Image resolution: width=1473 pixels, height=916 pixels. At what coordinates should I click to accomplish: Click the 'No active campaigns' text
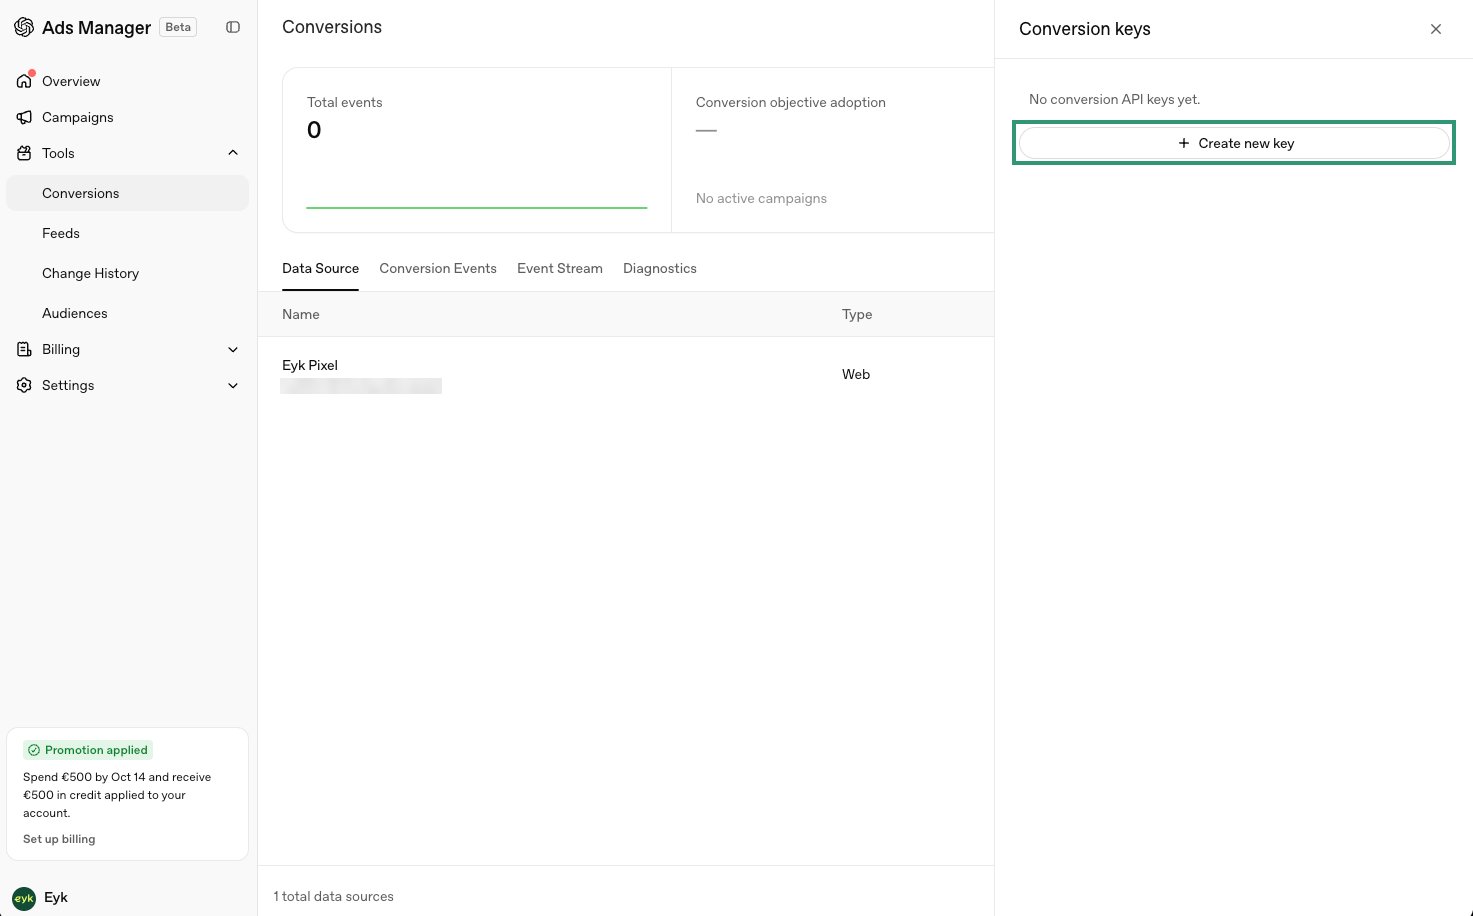pyautogui.click(x=761, y=198)
